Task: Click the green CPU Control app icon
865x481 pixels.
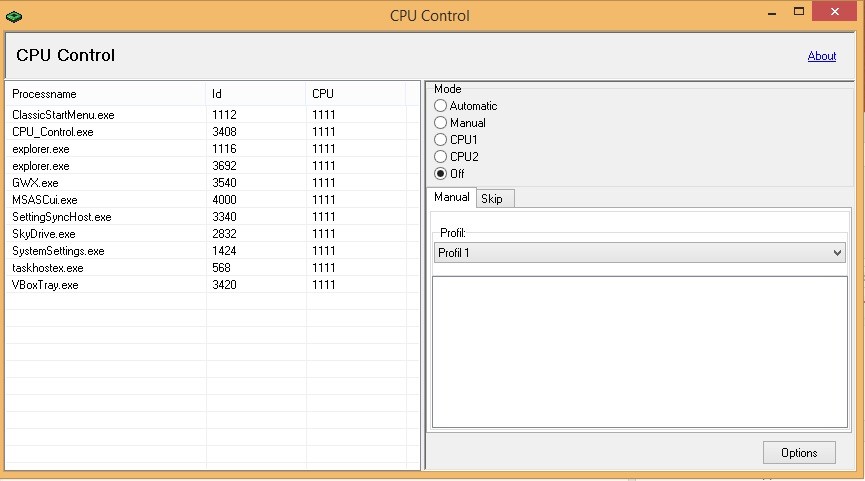Action: click(x=14, y=17)
